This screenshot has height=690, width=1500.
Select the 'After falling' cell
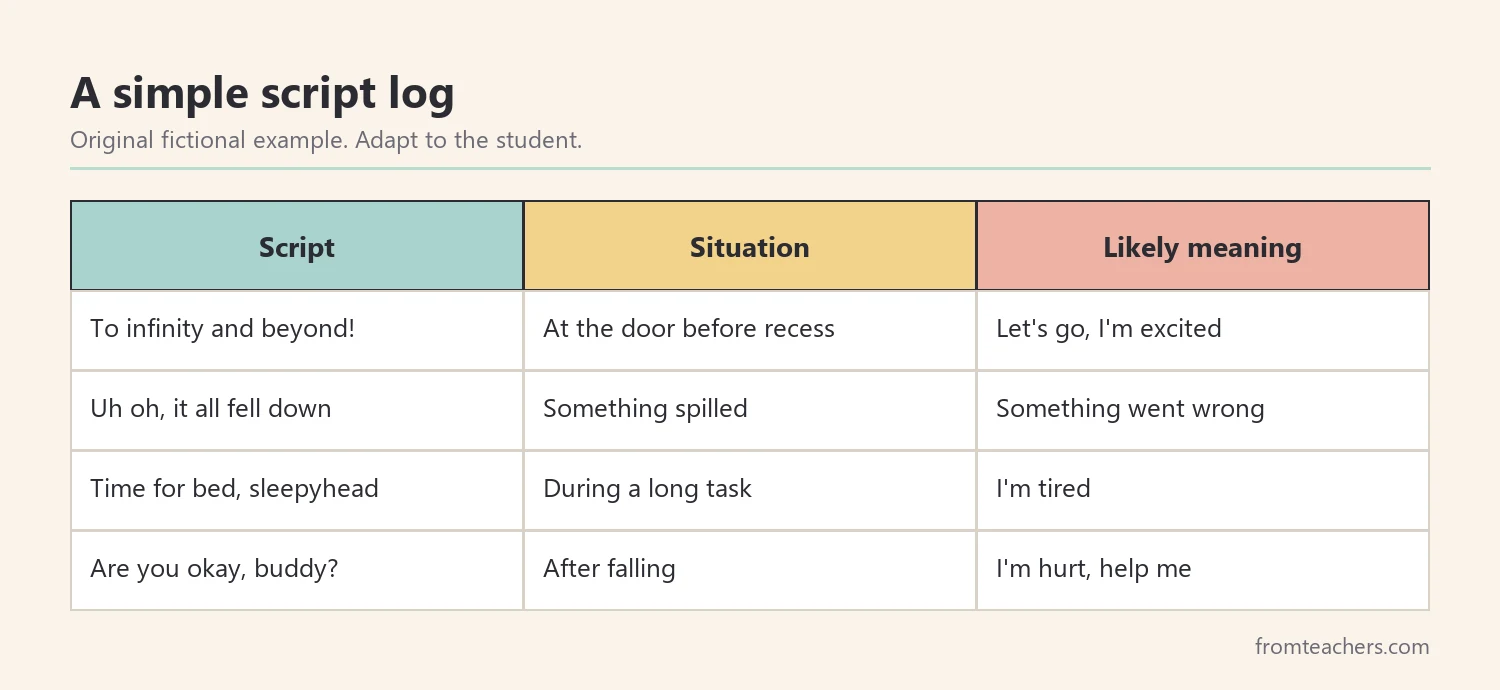(750, 570)
